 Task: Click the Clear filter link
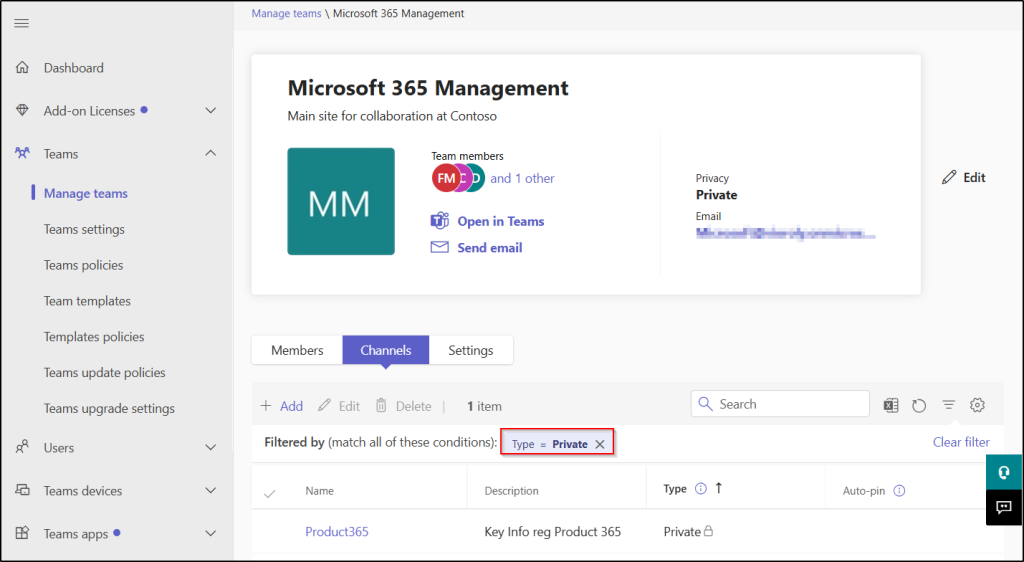[961, 442]
